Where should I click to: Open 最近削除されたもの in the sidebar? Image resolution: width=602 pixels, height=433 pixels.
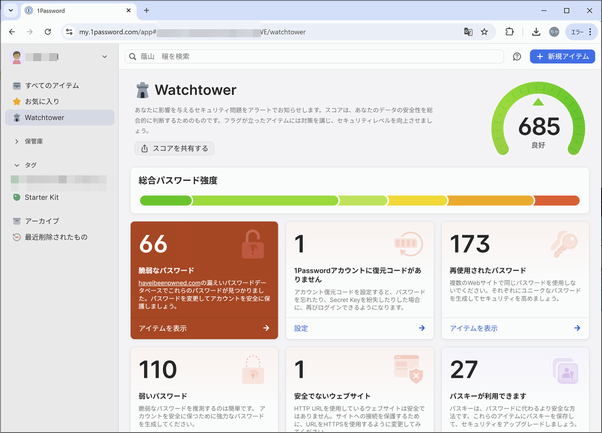tap(55, 237)
